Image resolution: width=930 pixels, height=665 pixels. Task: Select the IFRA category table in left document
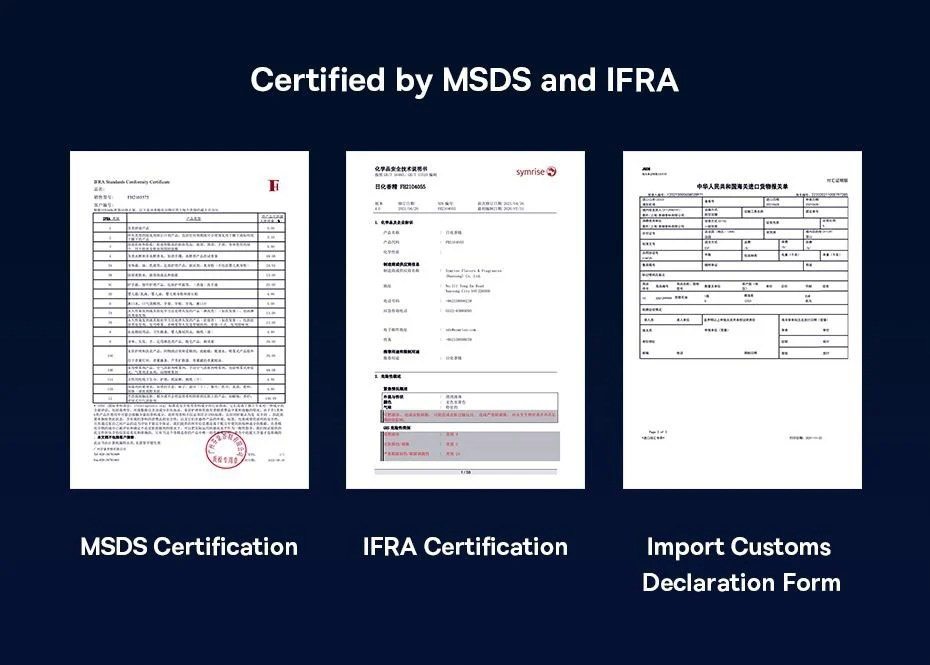[189, 308]
